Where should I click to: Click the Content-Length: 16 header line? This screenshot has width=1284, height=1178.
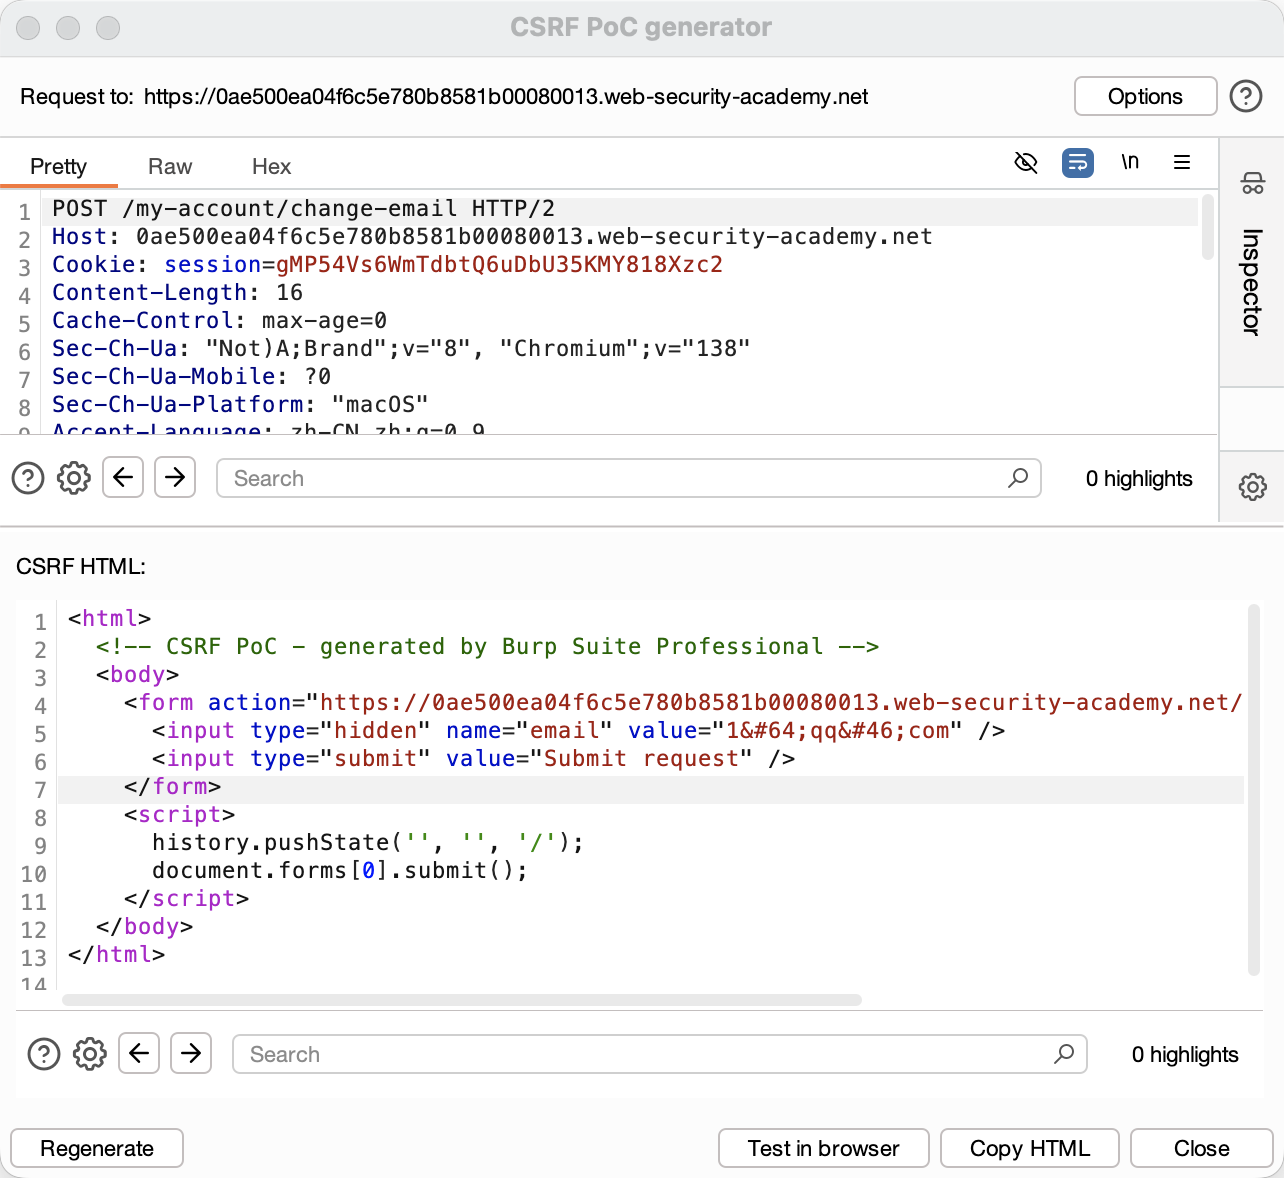[177, 293]
